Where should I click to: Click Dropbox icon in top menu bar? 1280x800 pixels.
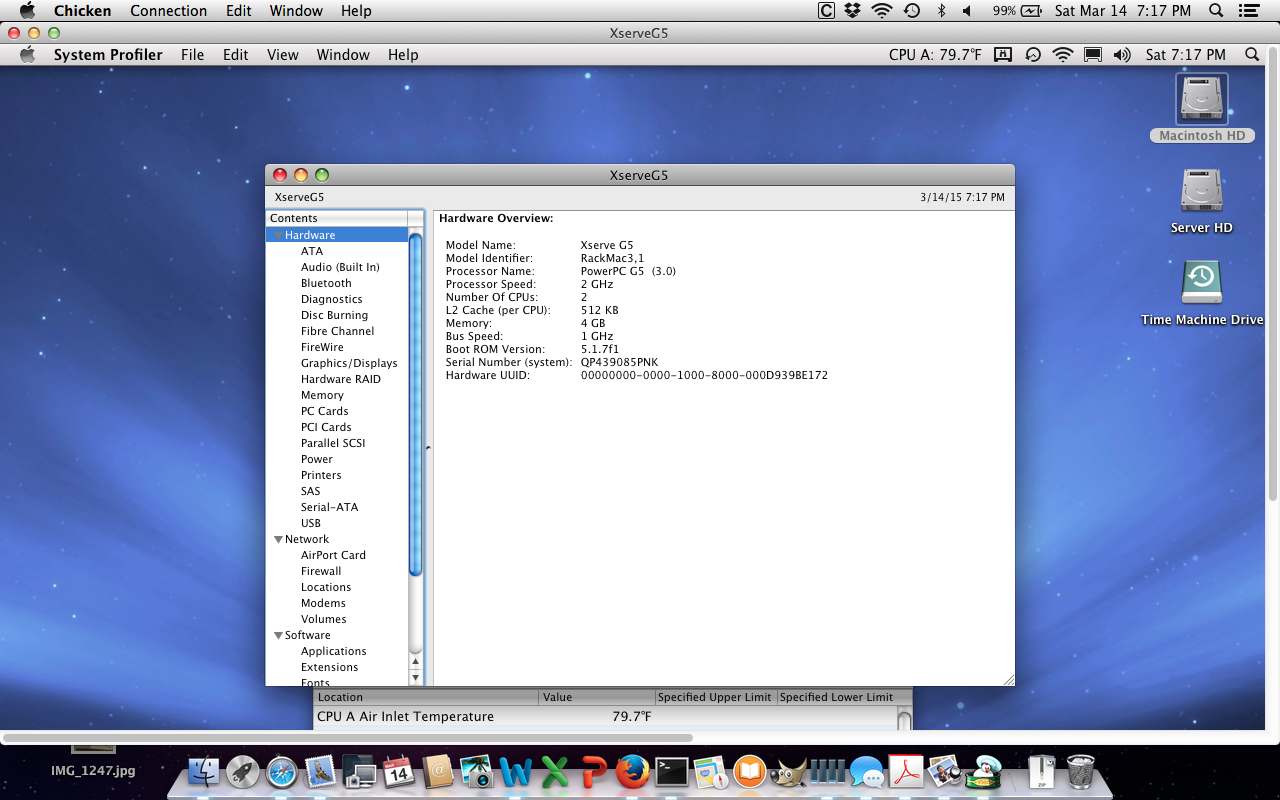tap(853, 11)
